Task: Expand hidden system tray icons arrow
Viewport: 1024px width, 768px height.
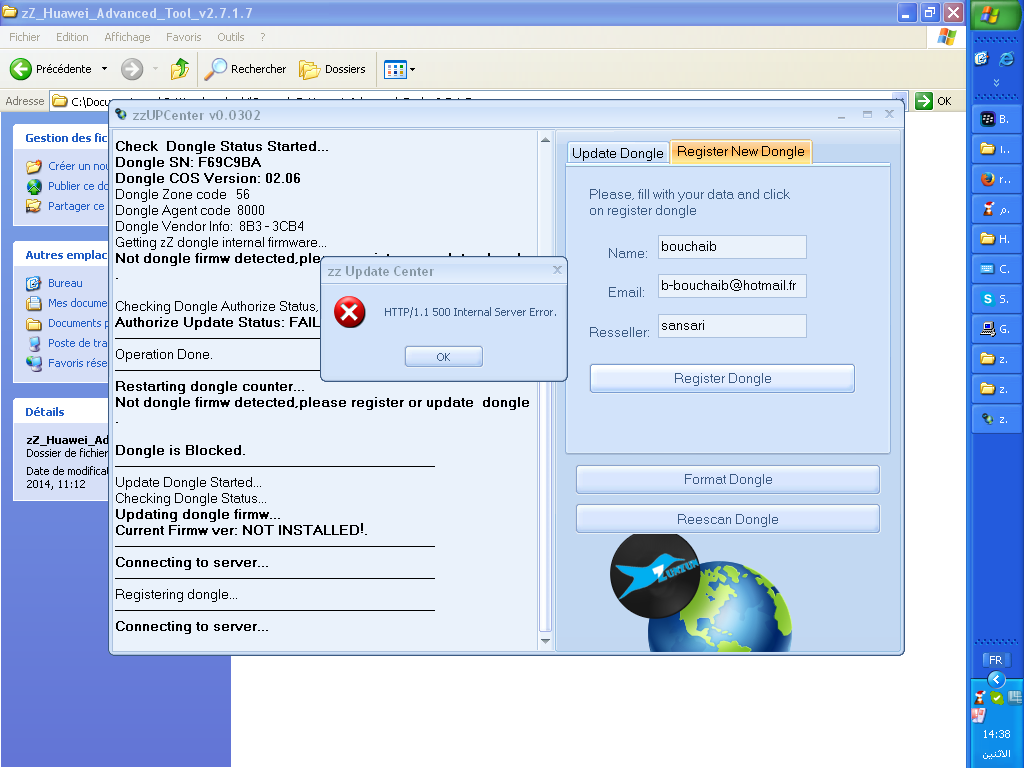Action: pos(996,679)
